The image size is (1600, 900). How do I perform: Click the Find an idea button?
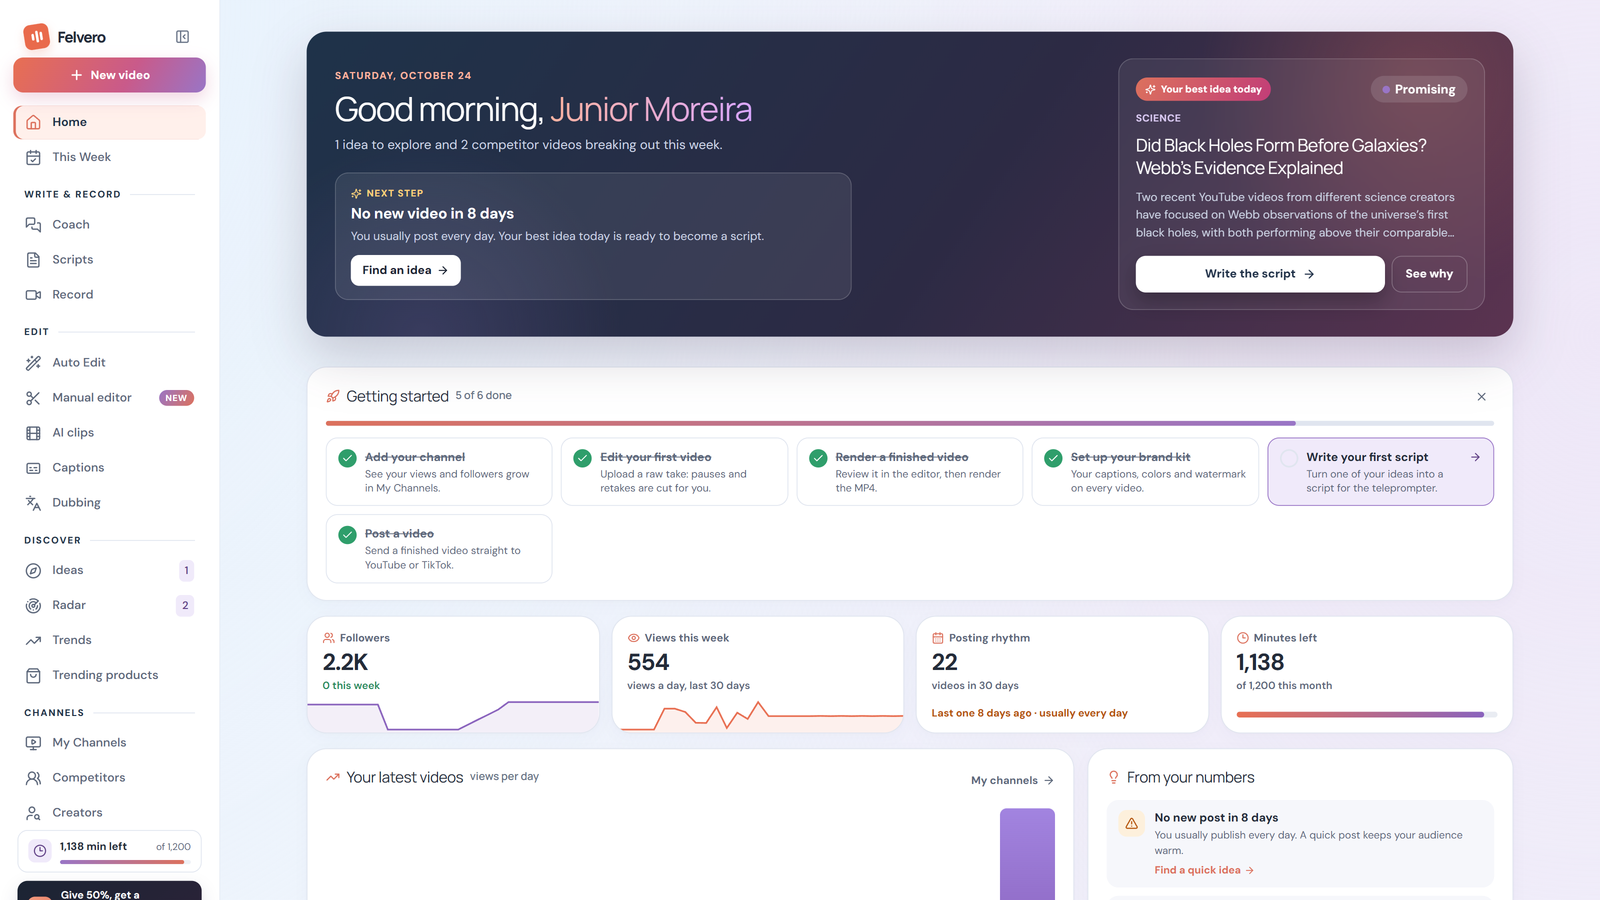click(405, 270)
